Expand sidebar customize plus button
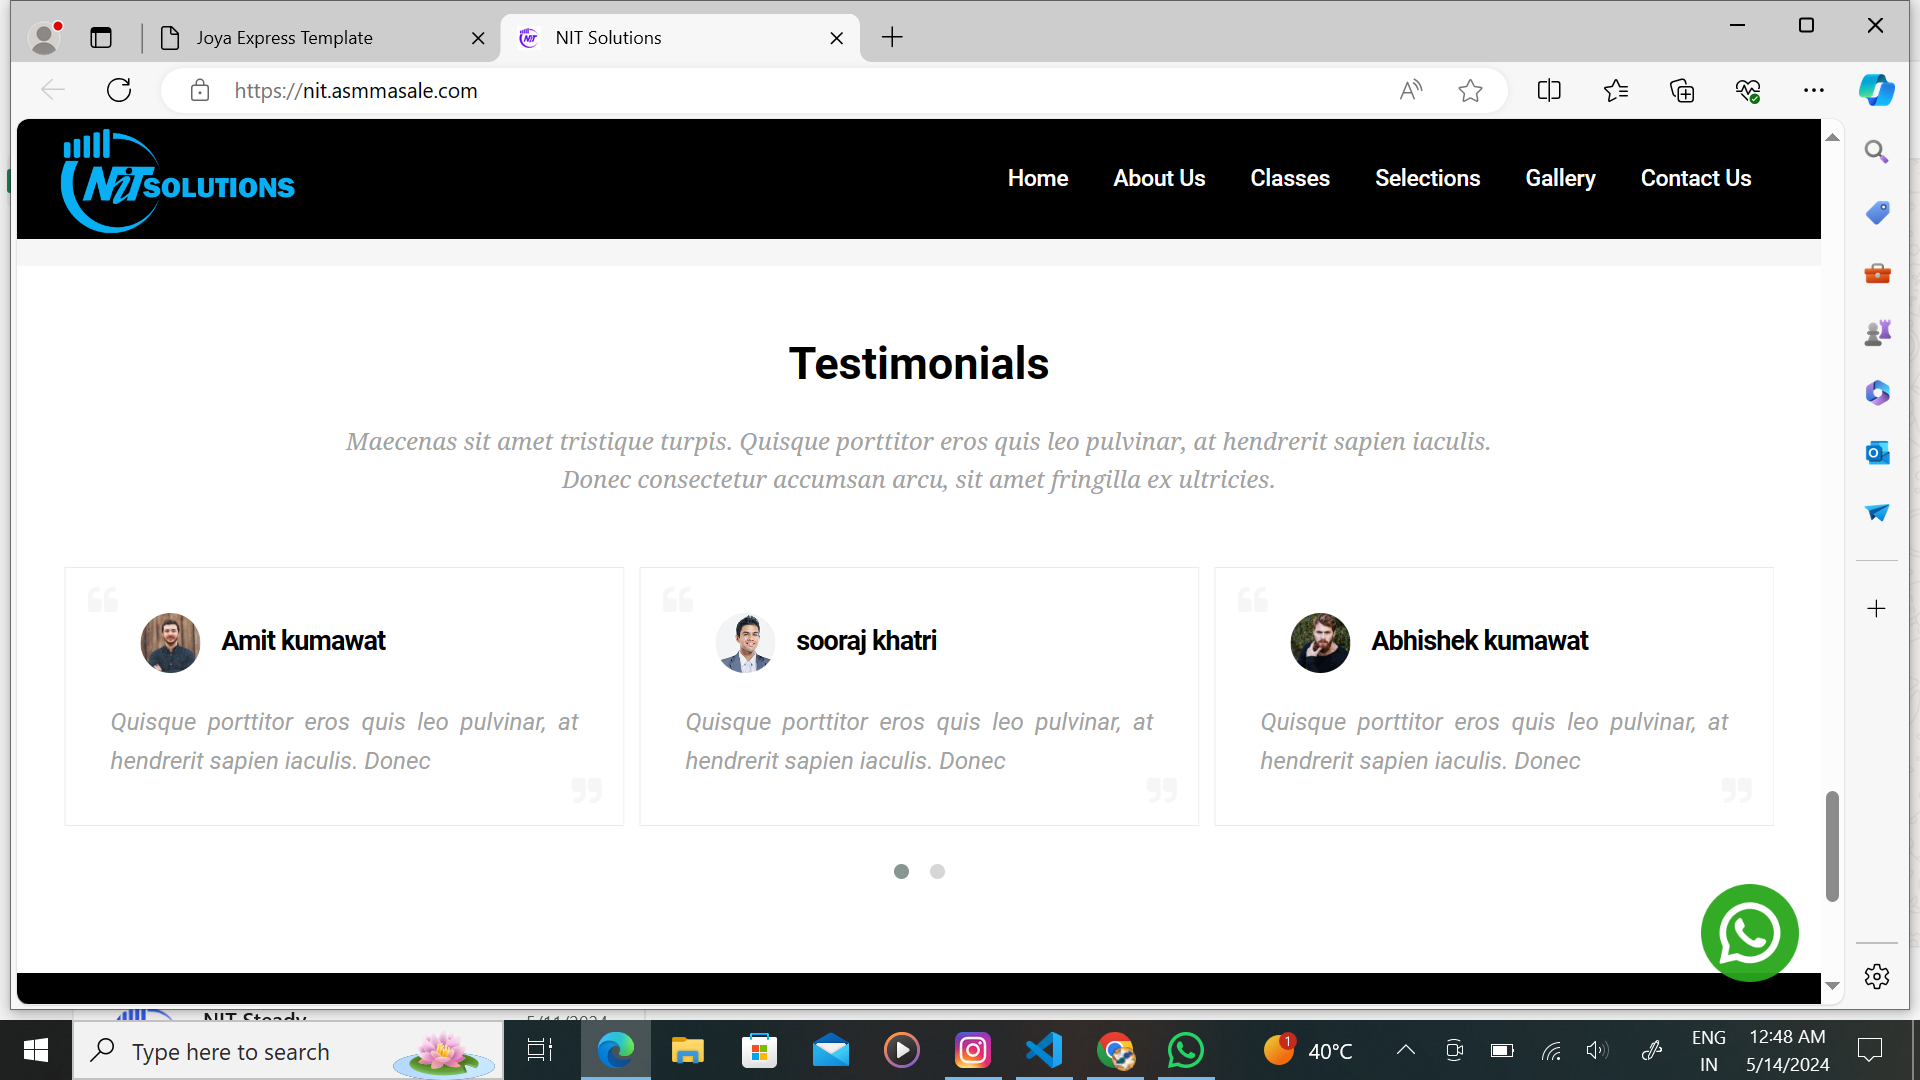 pyautogui.click(x=1877, y=609)
